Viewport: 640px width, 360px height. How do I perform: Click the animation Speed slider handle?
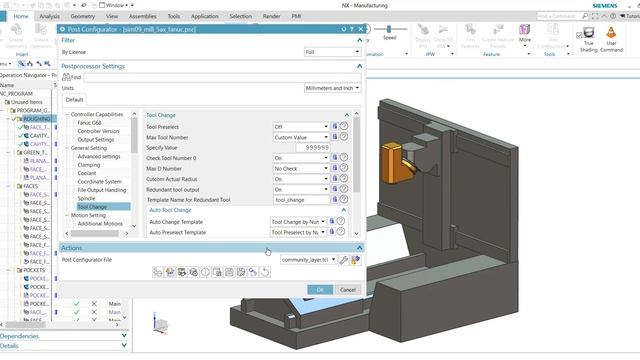click(389, 29)
